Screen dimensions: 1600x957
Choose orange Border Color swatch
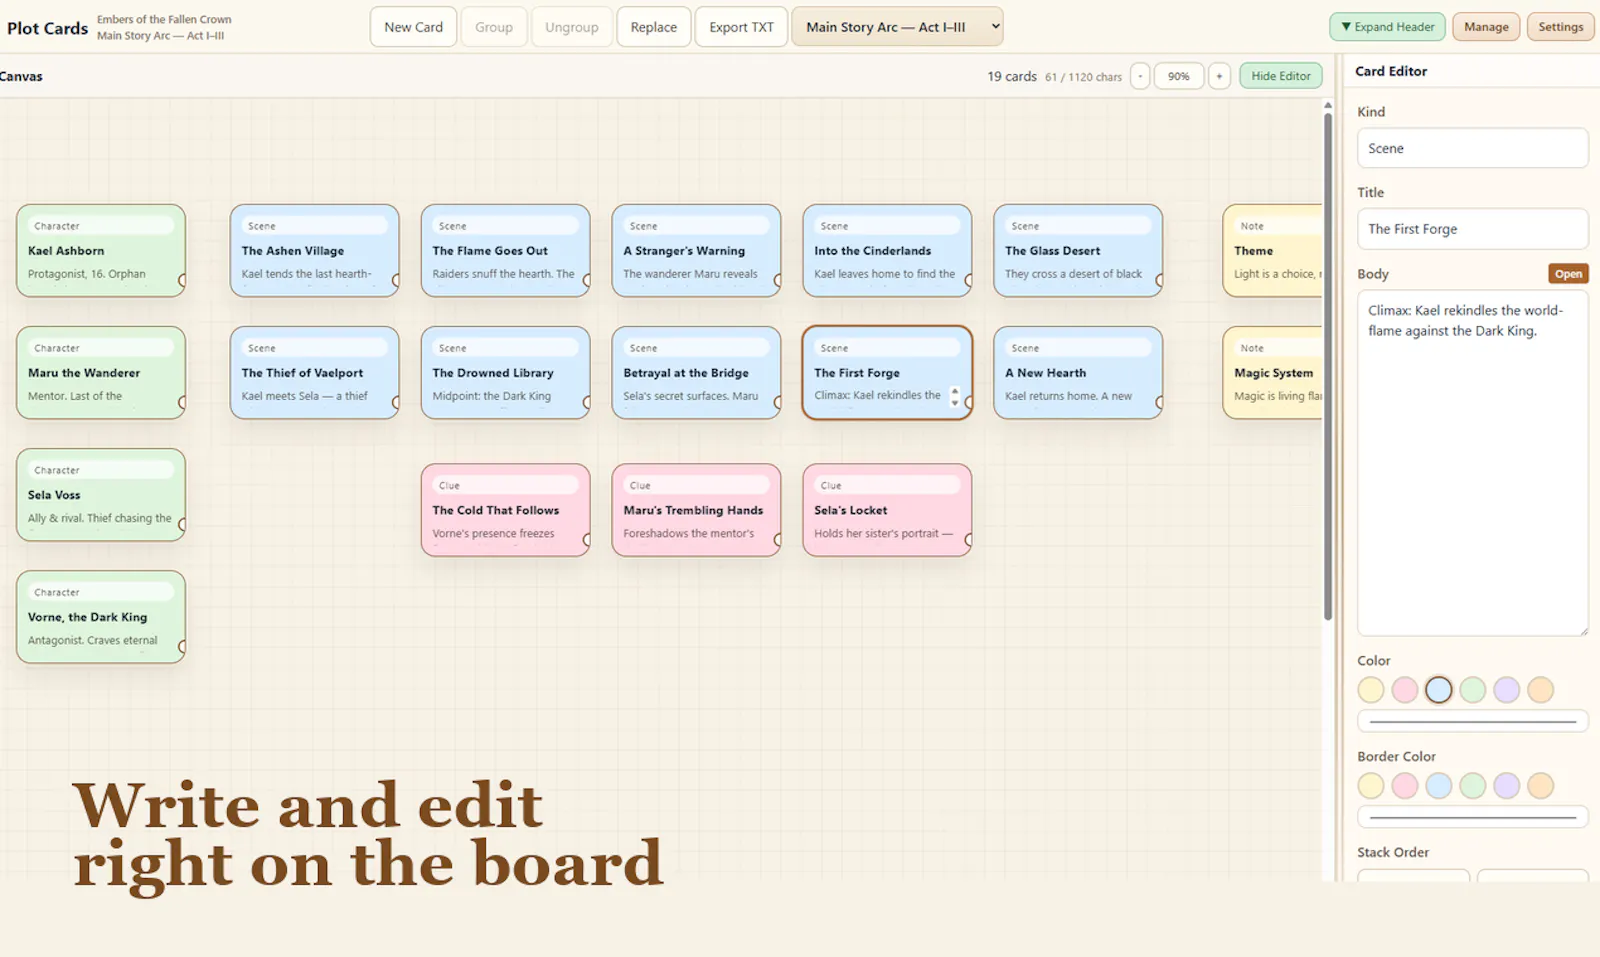[1541, 786]
